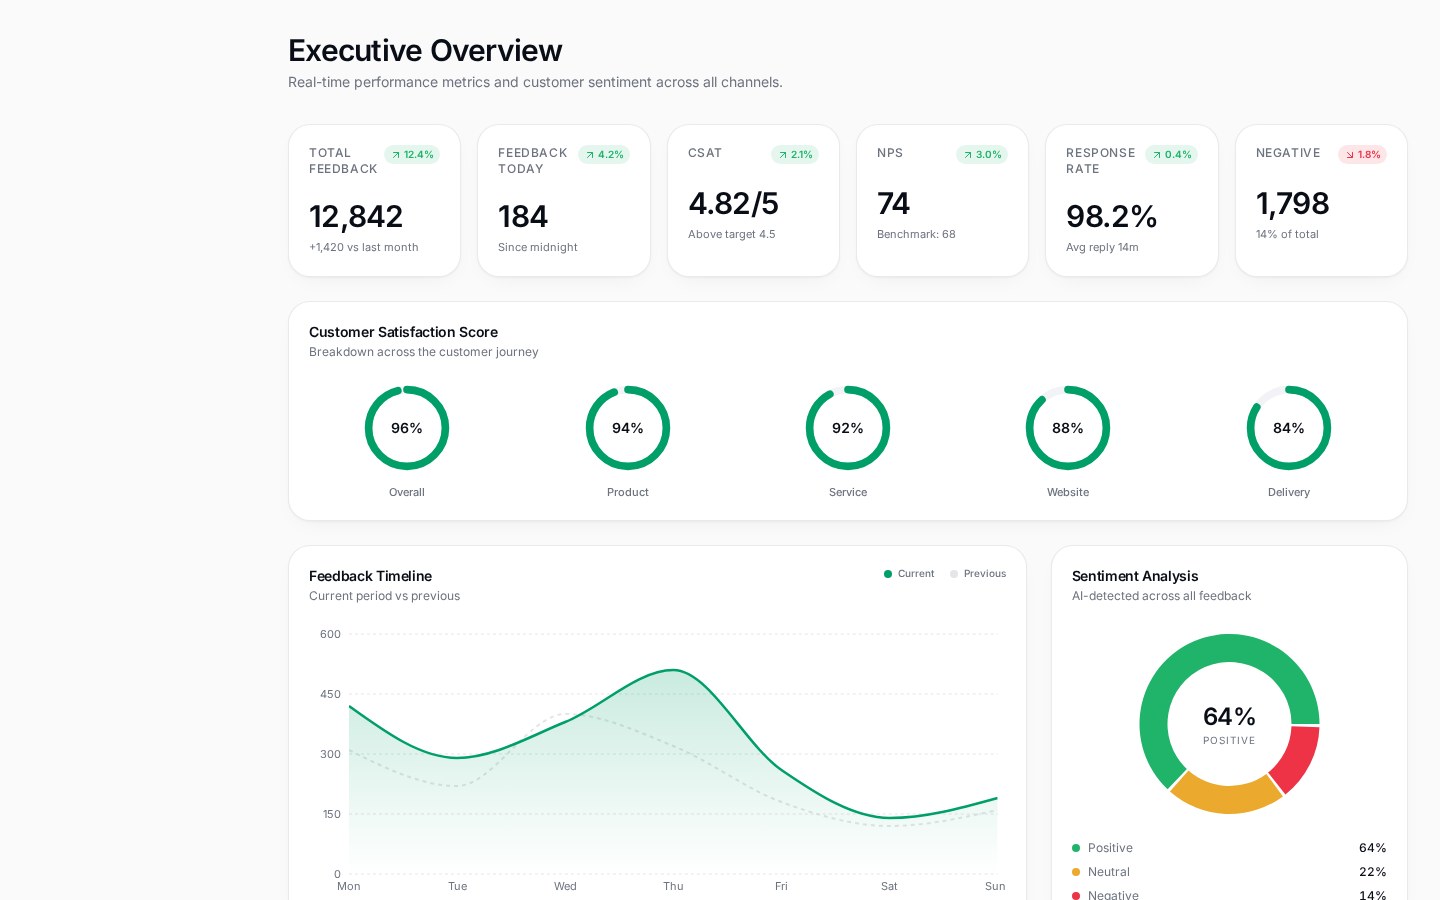Select the Service 92% satisfaction gauge

pos(848,428)
